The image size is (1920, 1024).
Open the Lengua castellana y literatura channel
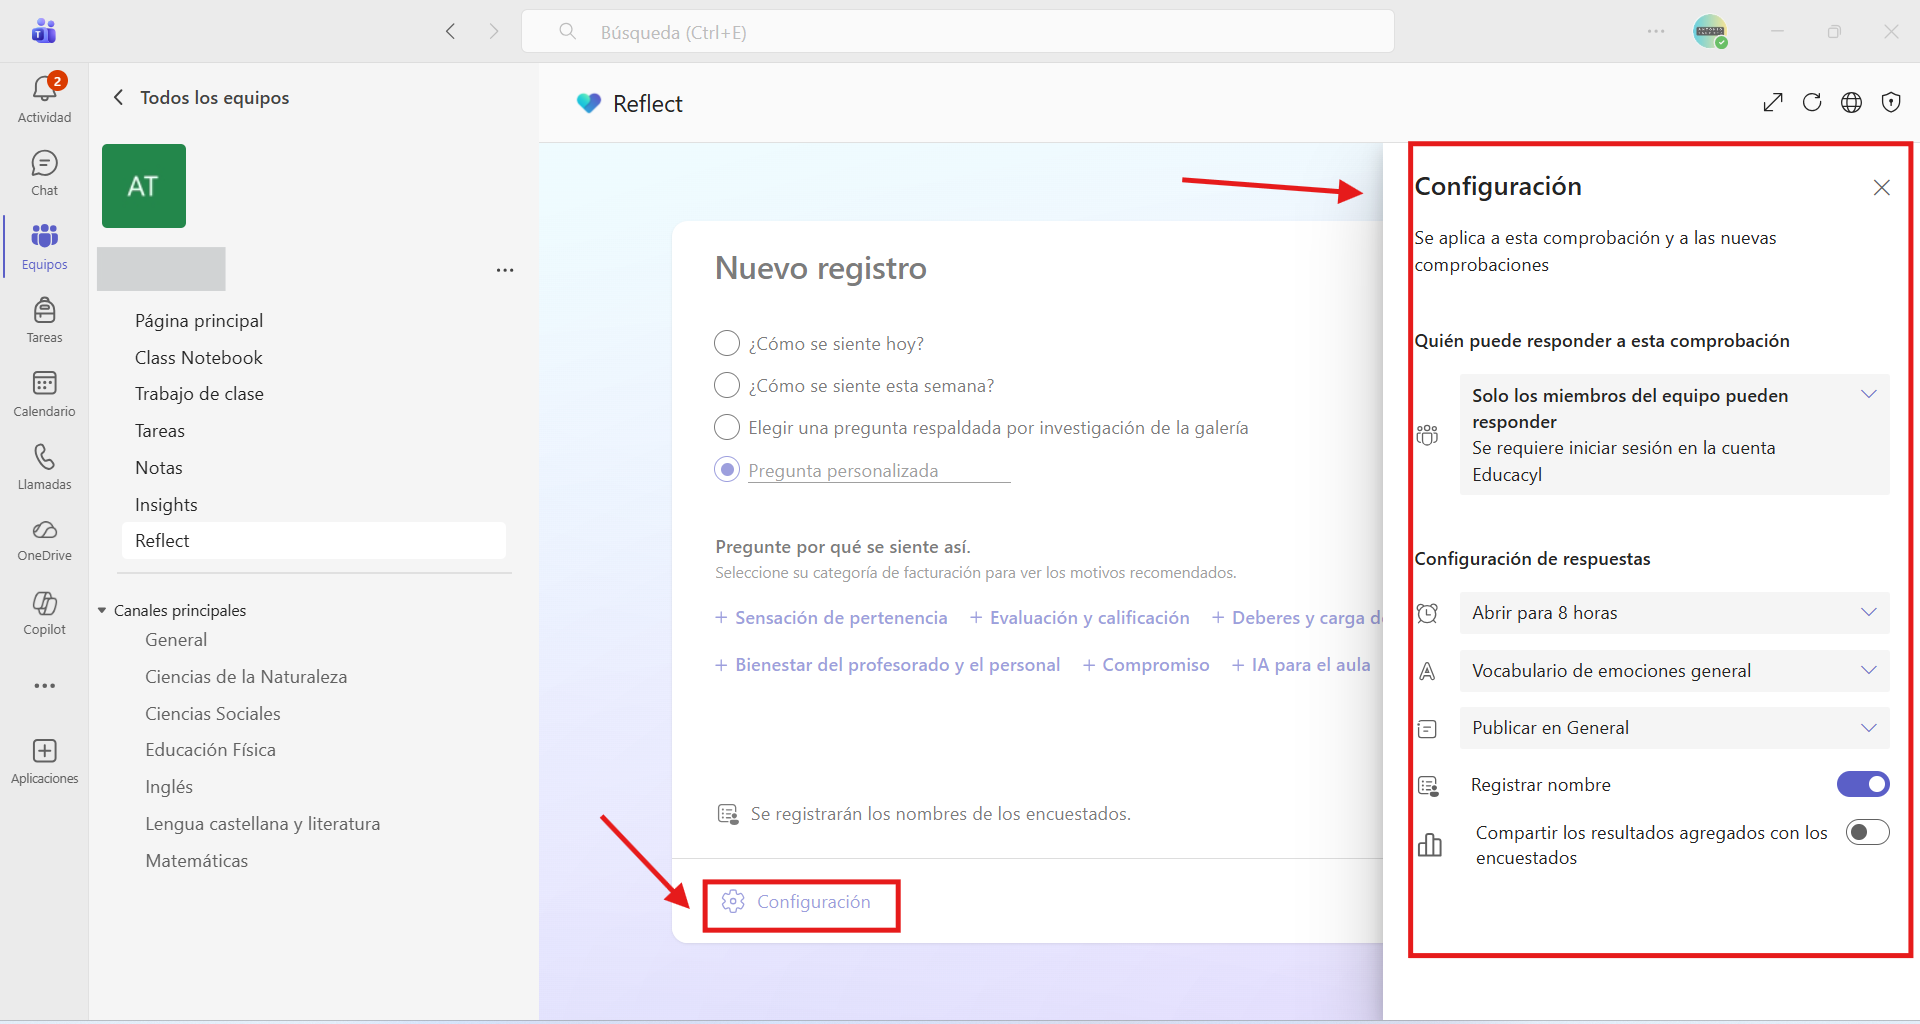(263, 824)
